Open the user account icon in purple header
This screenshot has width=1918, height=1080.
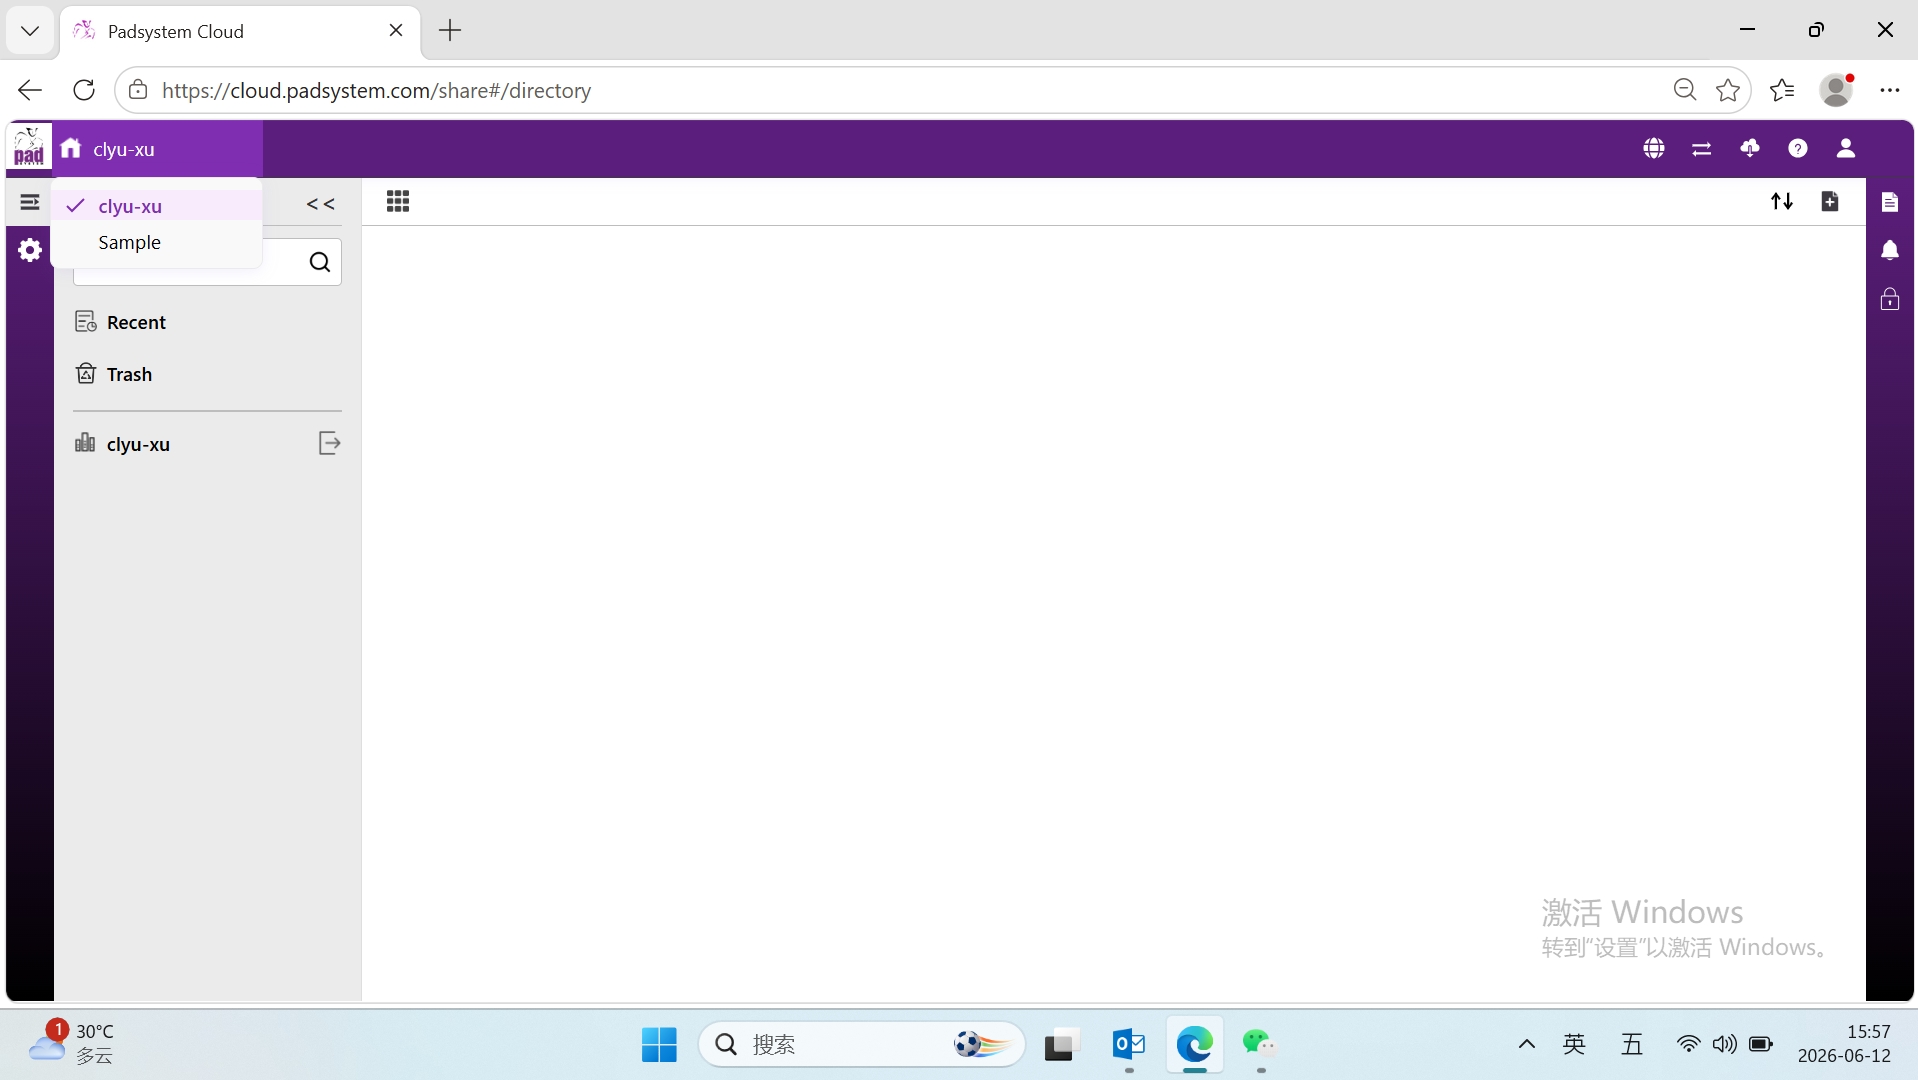1846,149
